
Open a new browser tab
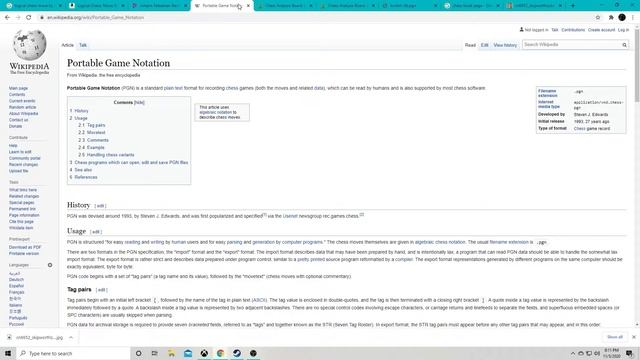click(573, 6)
